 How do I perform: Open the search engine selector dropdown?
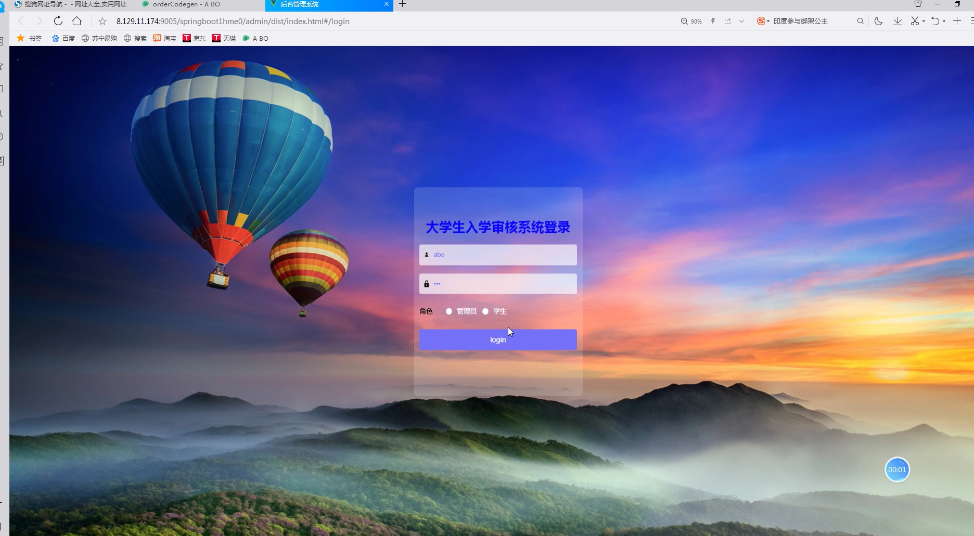click(x=763, y=21)
